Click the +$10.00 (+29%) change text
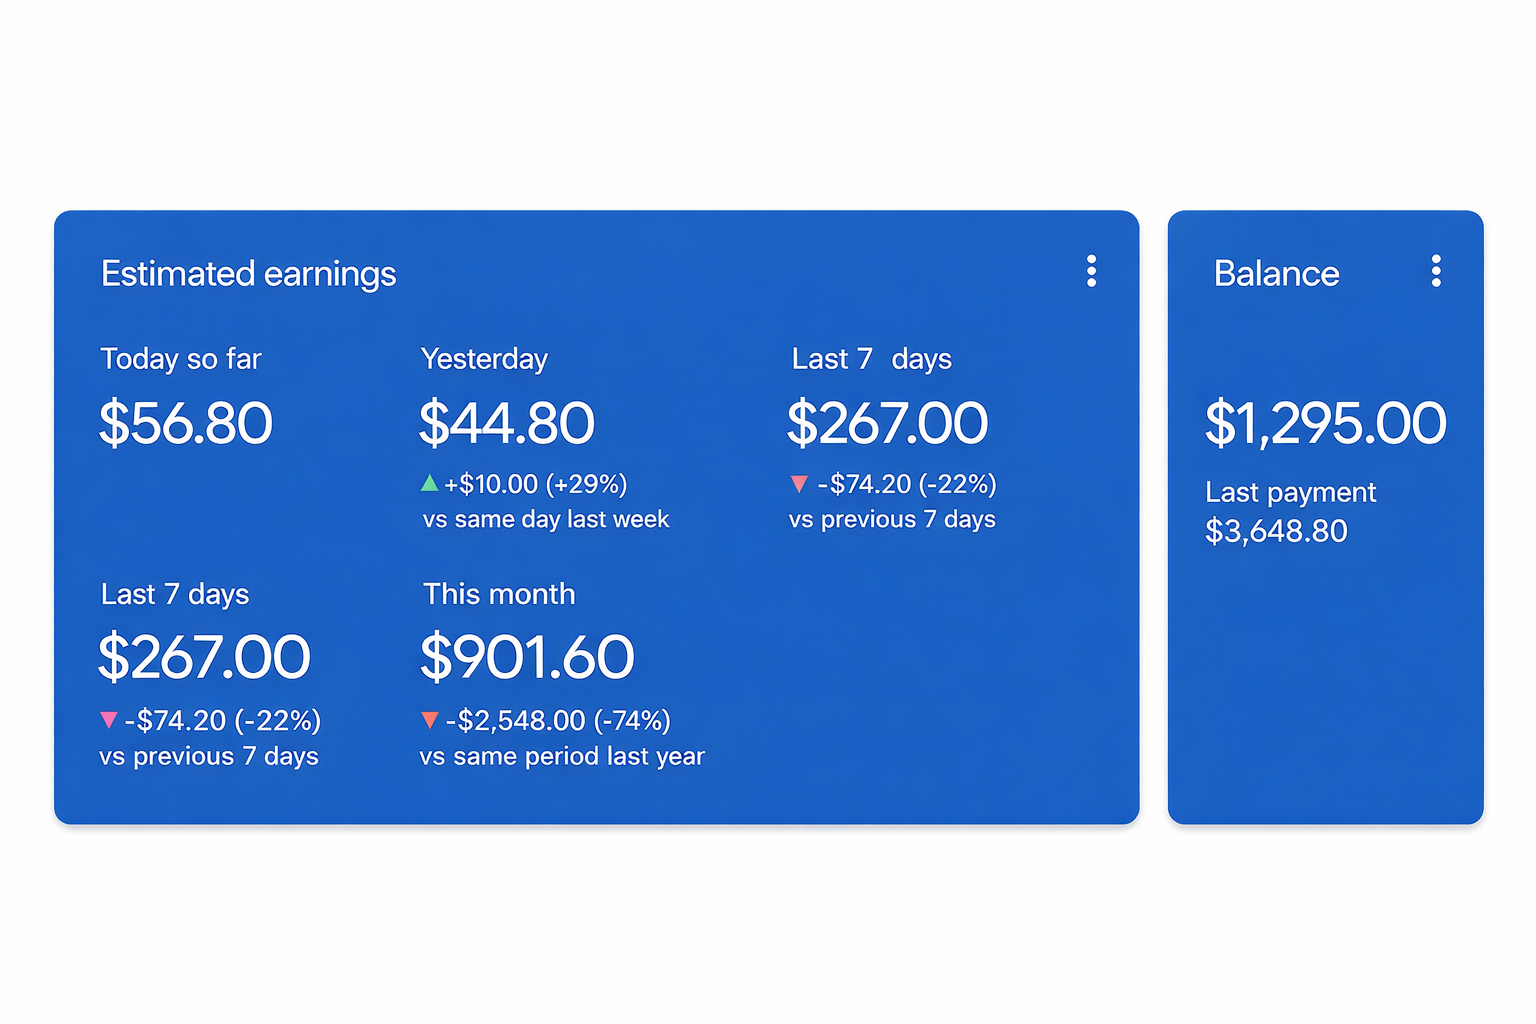Viewport: 1536px width, 1024px height. [x=536, y=485]
